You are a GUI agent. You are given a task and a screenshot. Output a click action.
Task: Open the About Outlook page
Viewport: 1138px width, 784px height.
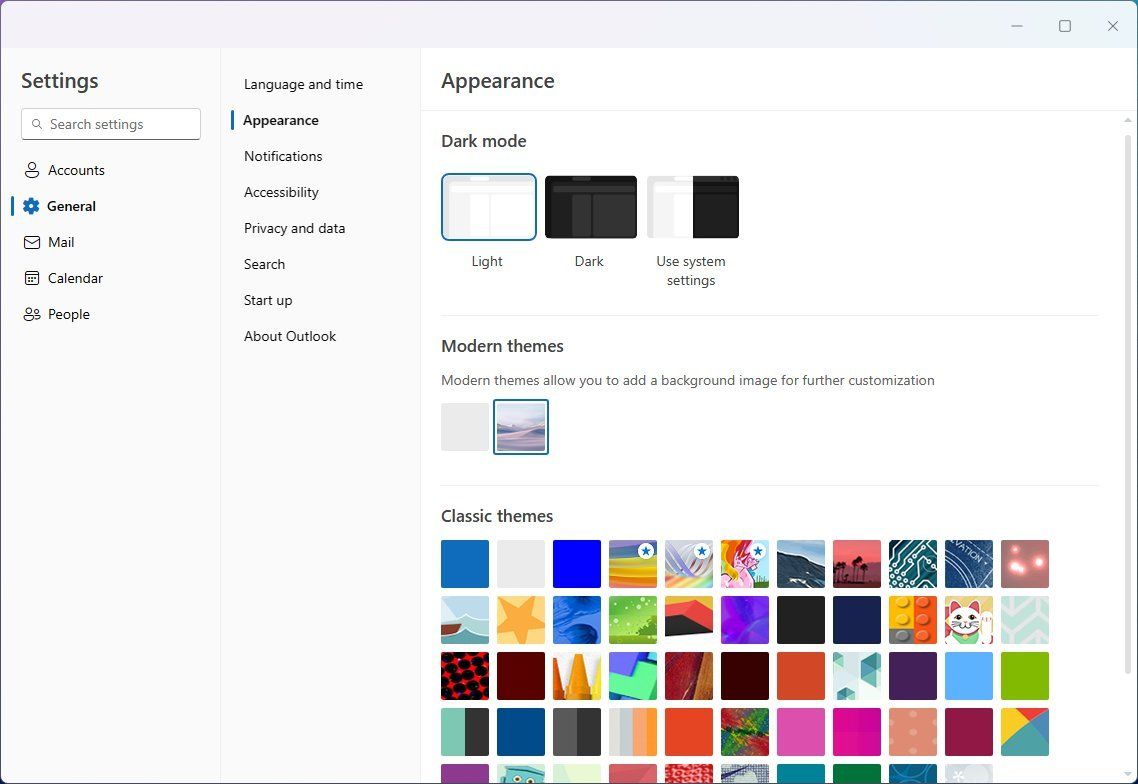pos(290,336)
